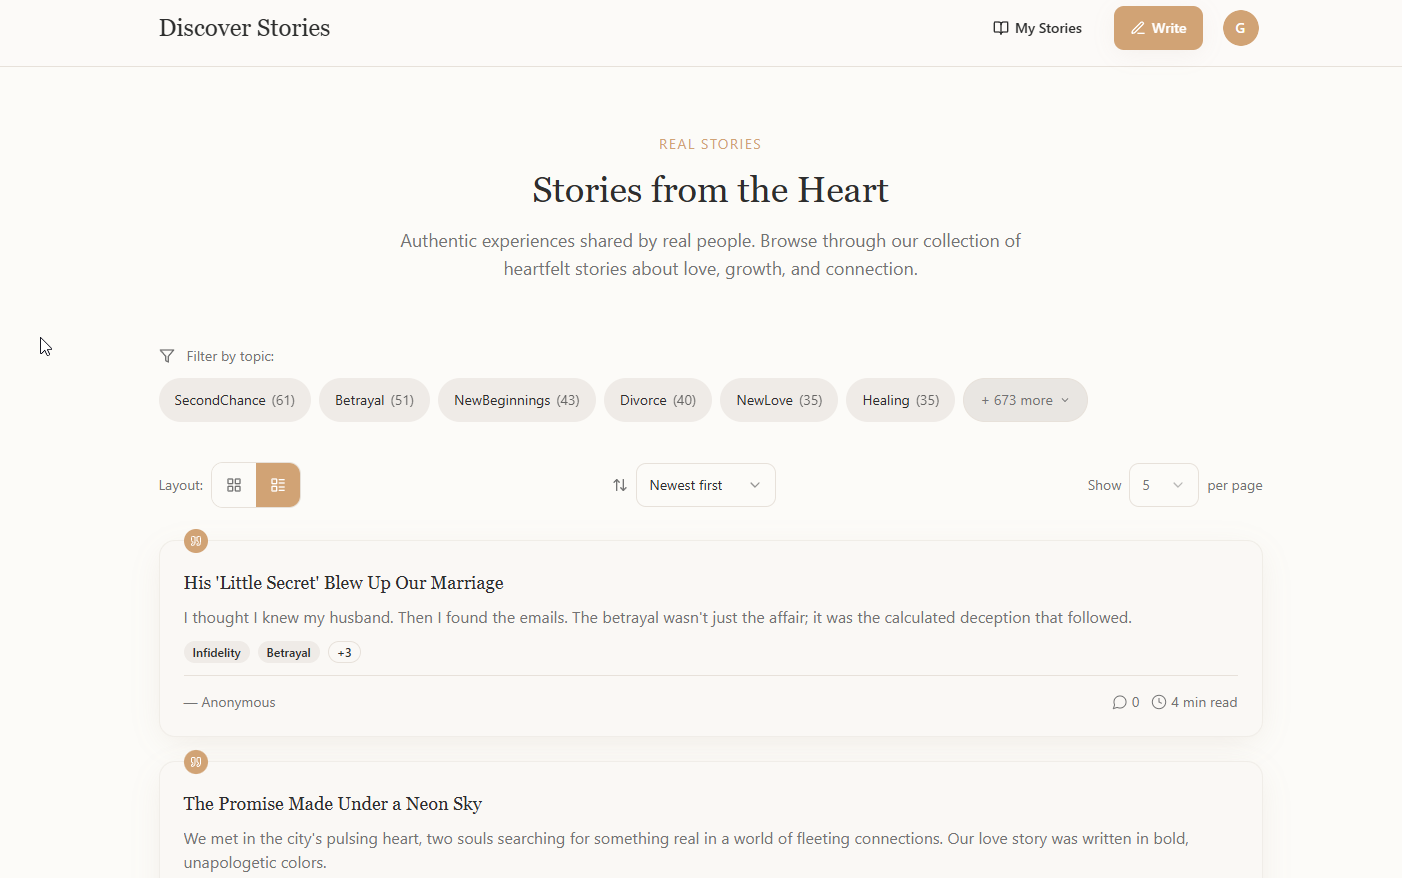Click the clock read-time icon
The height and width of the screenshot is (878, 1402).
point(1159,702)
